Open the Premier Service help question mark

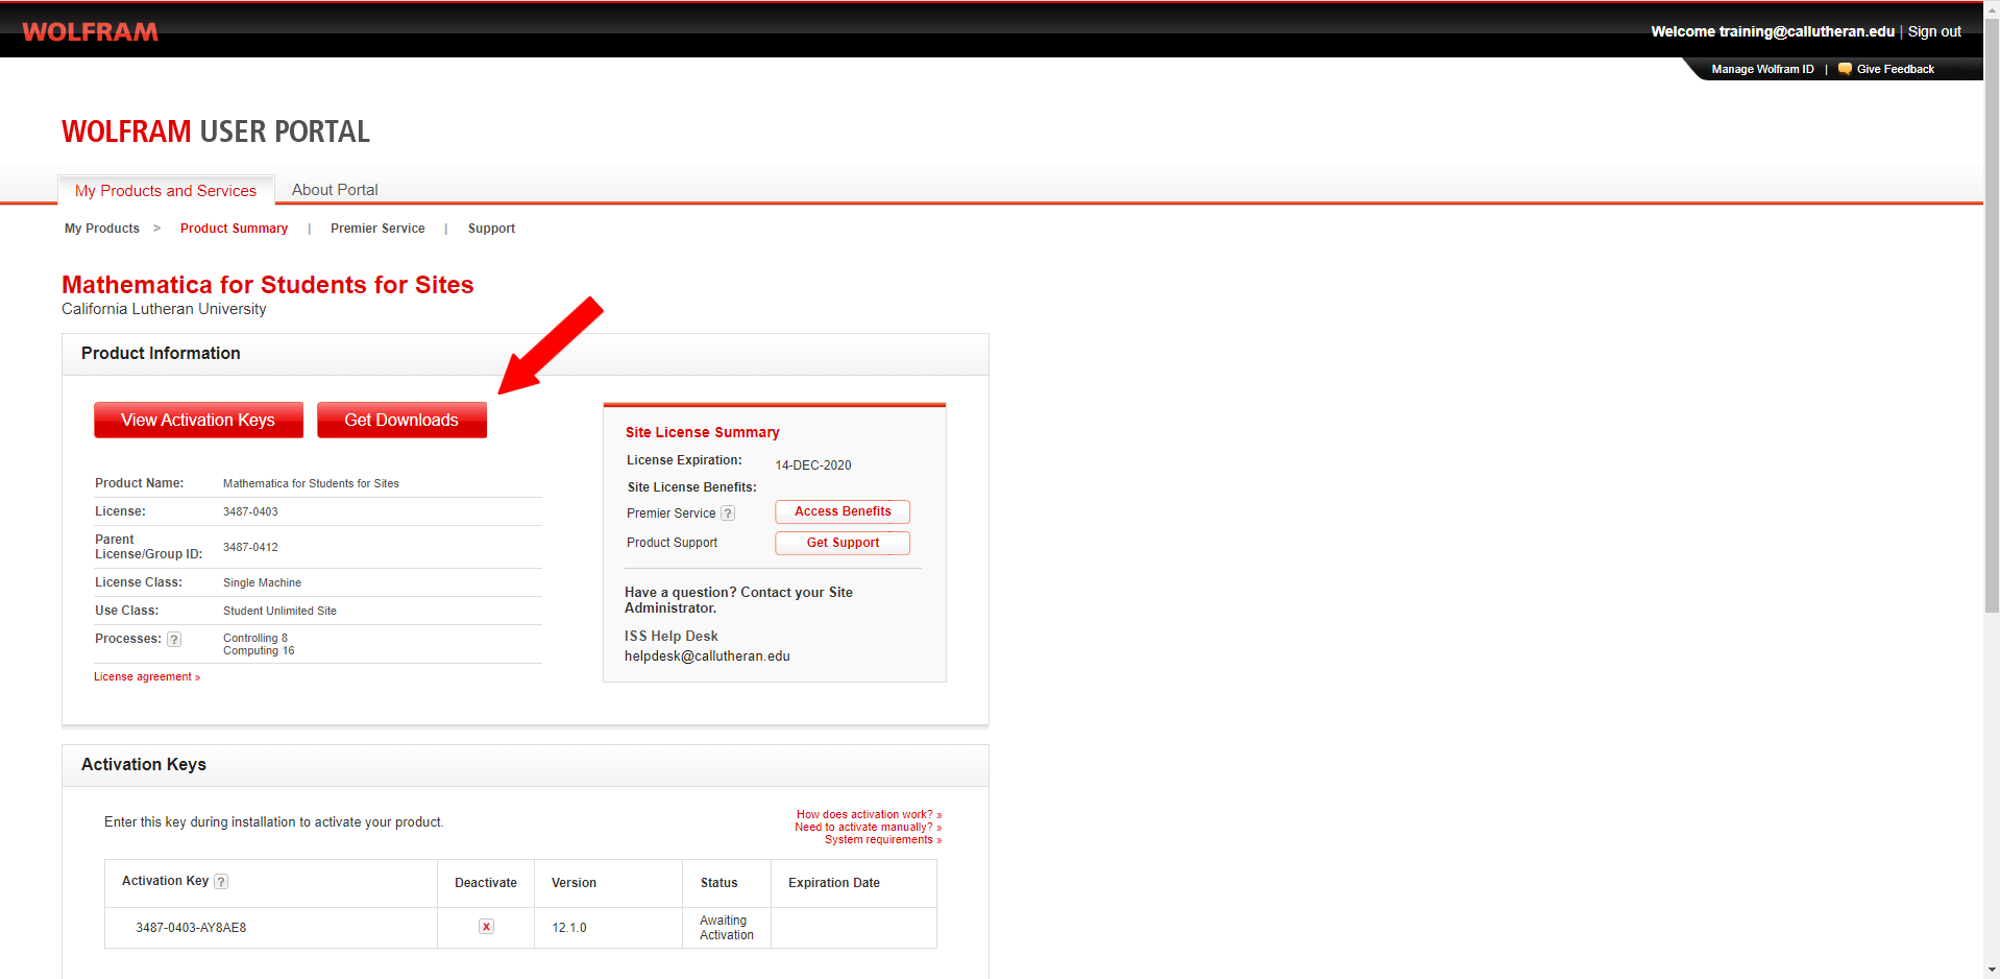pos(728,513)
